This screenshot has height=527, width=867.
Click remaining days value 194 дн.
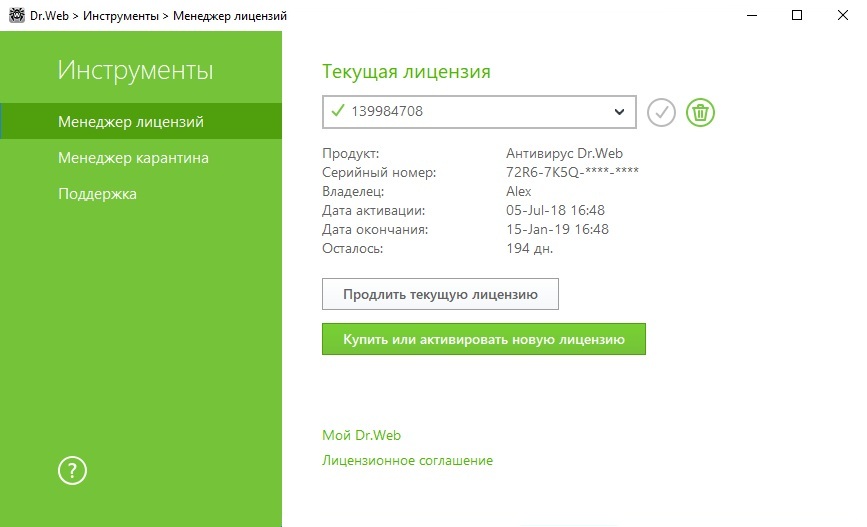click(x=529, y=248)
